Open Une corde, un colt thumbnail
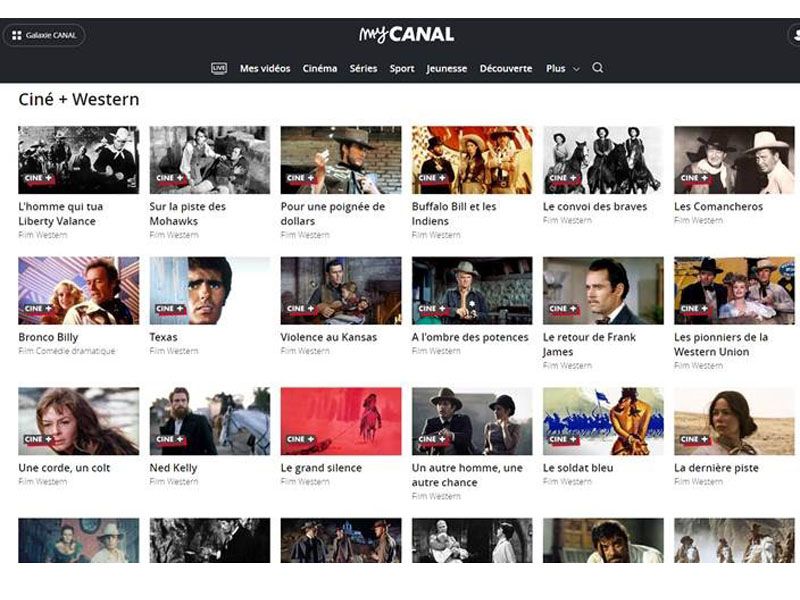This screenshot has width=800, height=600. (79, 421)
